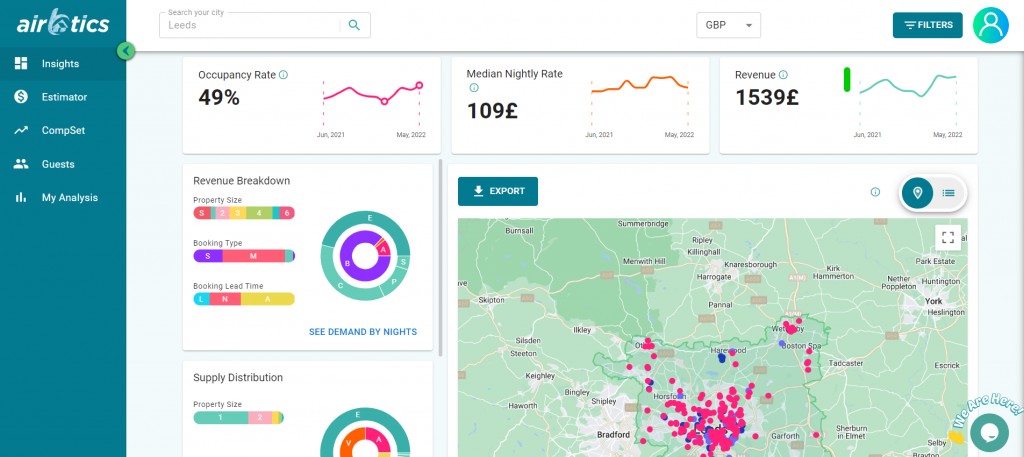Click purple B slice of revenue donut
1024x457 pixels.
348,264
